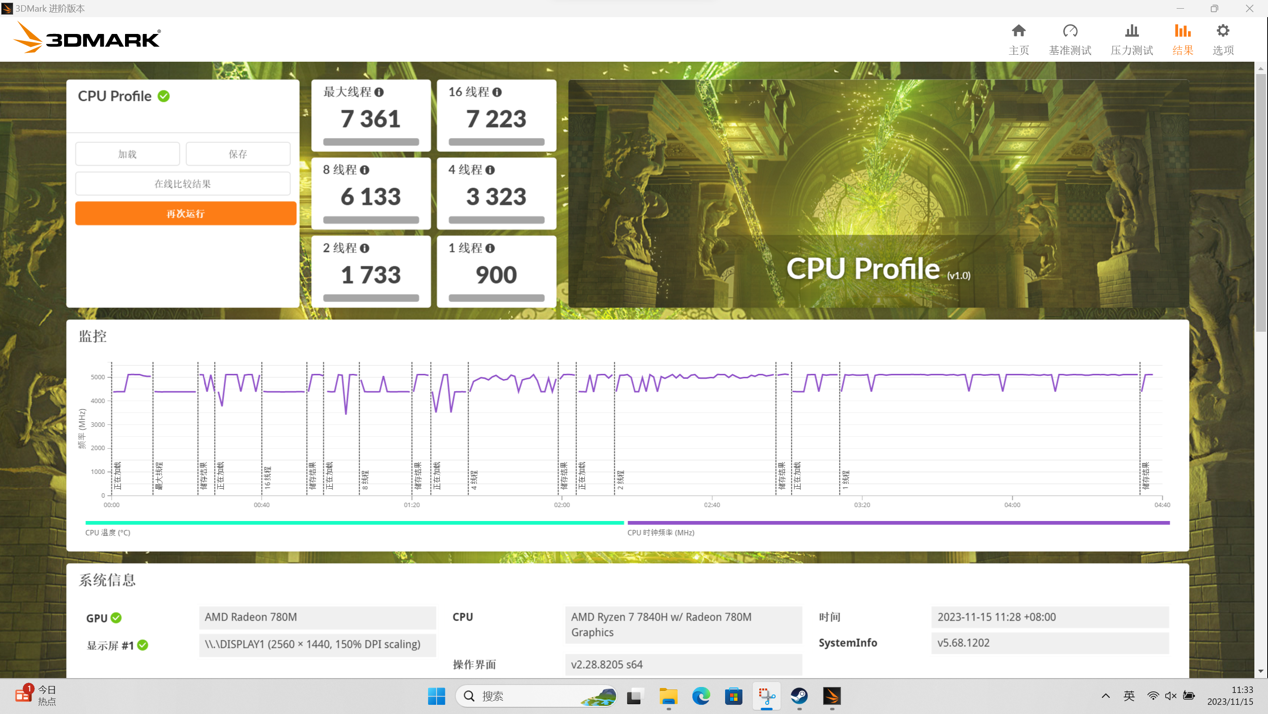Click the 时间 value 2023-11-15 11:28
This screenshot has width=1268, height=714.
[x=1050, y=618]
